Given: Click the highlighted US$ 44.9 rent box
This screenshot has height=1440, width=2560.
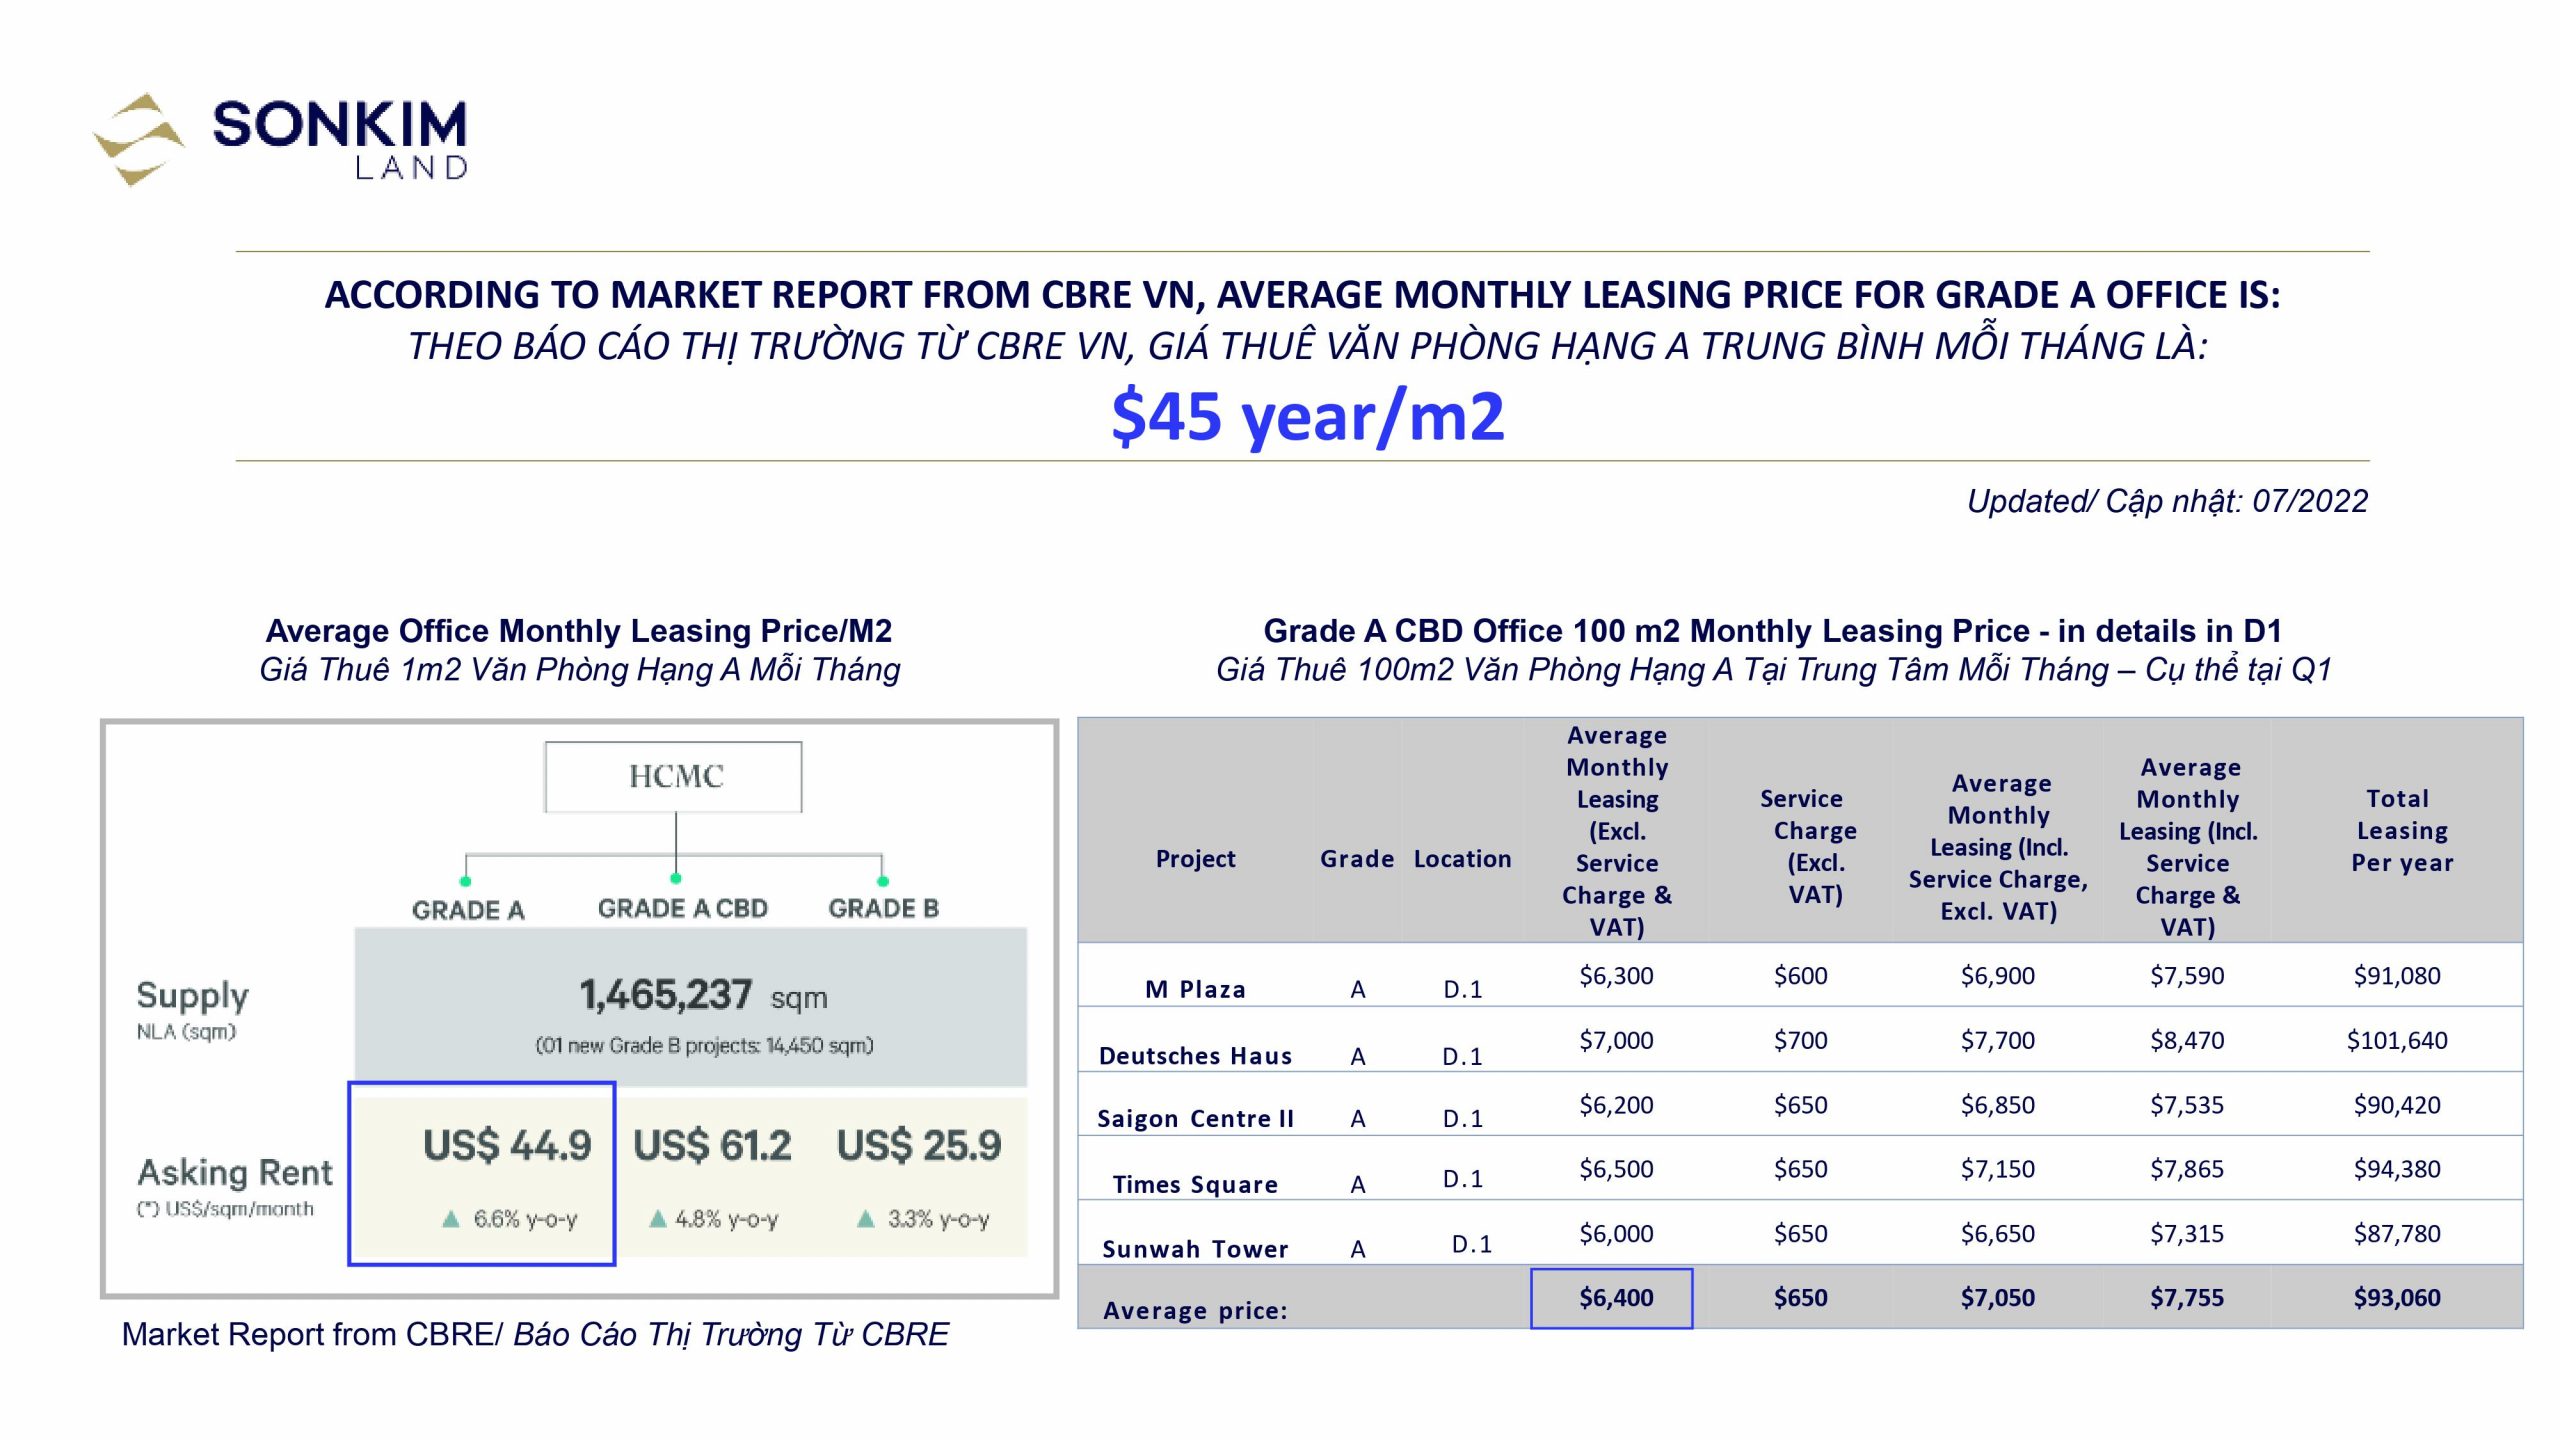Looking at the screenshot, I should pos(482,1173).
